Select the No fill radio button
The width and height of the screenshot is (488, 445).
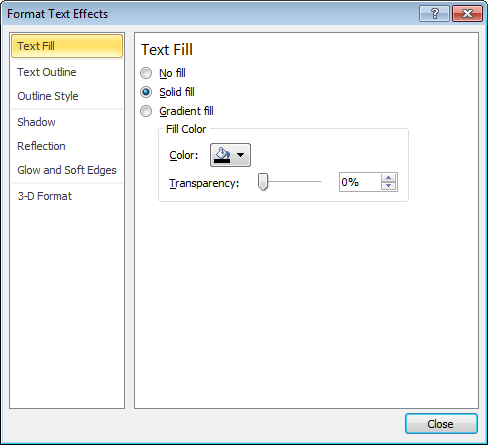pos(146,73)
